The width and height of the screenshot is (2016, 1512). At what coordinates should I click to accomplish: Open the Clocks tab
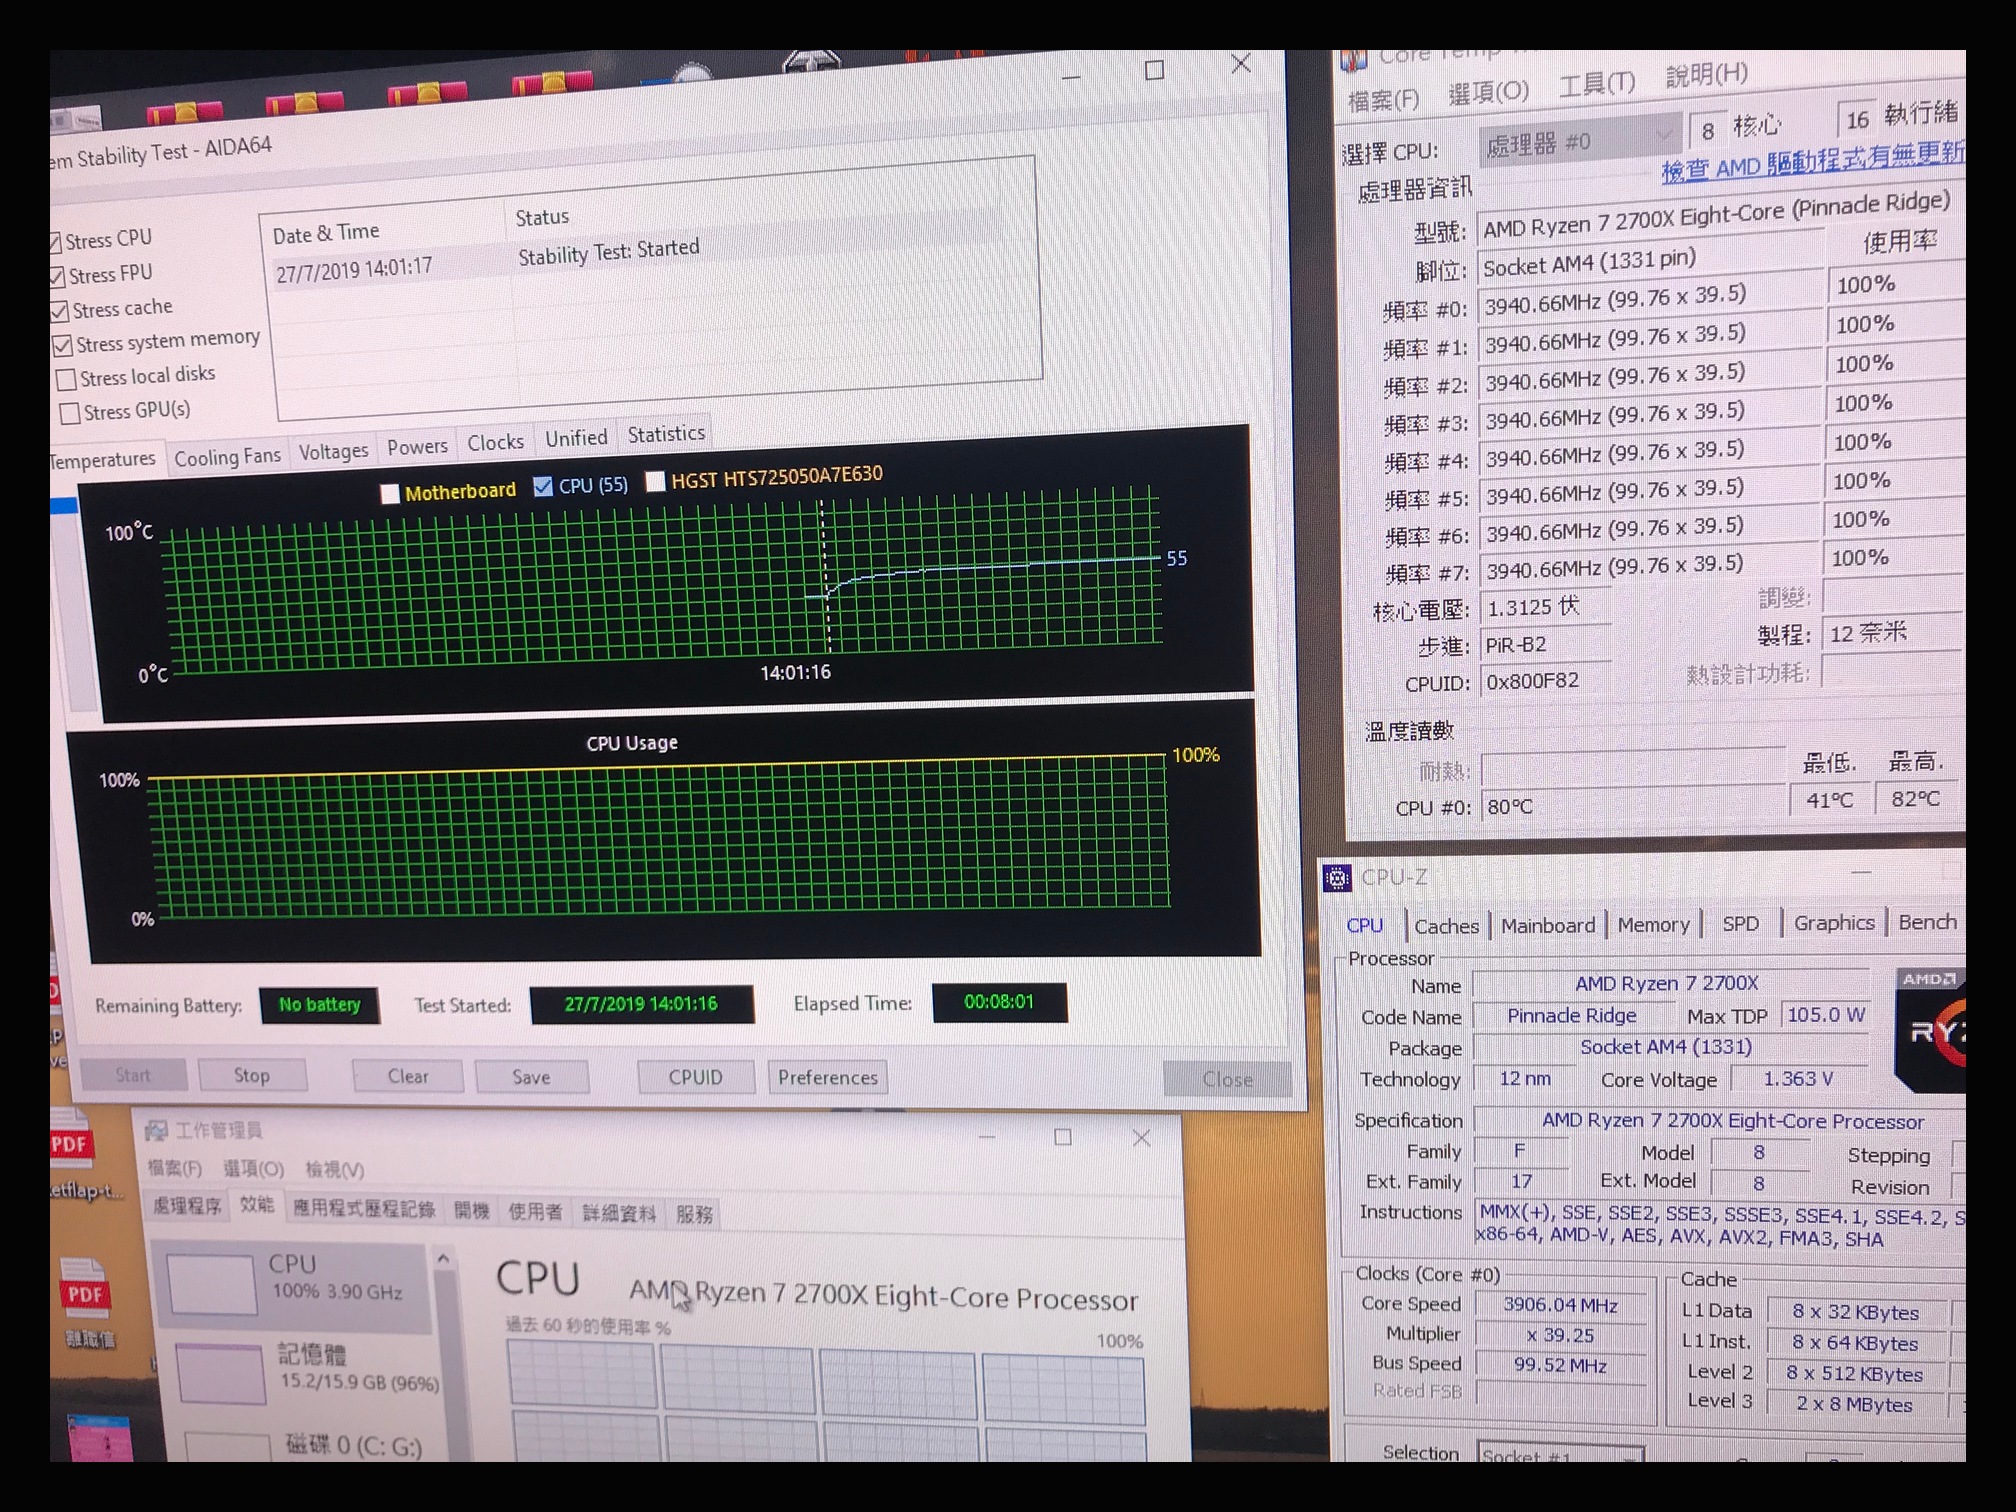(x=495, y=442)
